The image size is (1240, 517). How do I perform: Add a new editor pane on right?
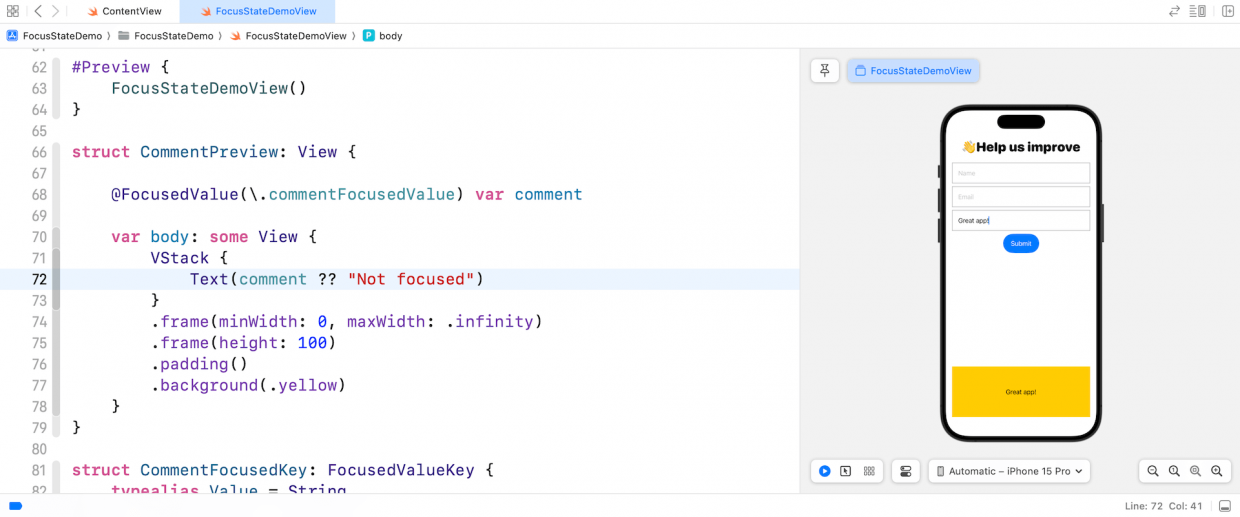point(1227,11)
